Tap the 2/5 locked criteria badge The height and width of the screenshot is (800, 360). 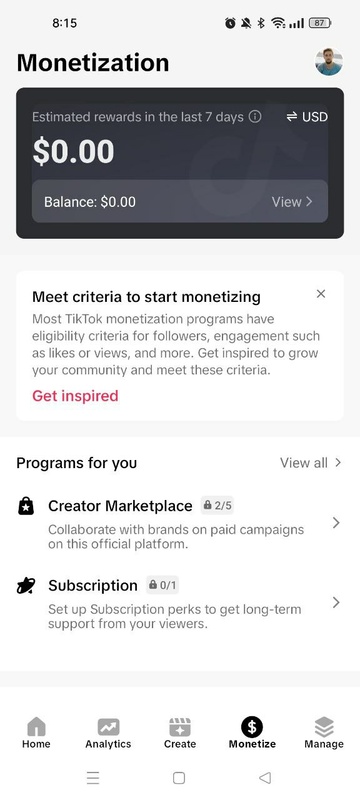[x=217, y=505]
